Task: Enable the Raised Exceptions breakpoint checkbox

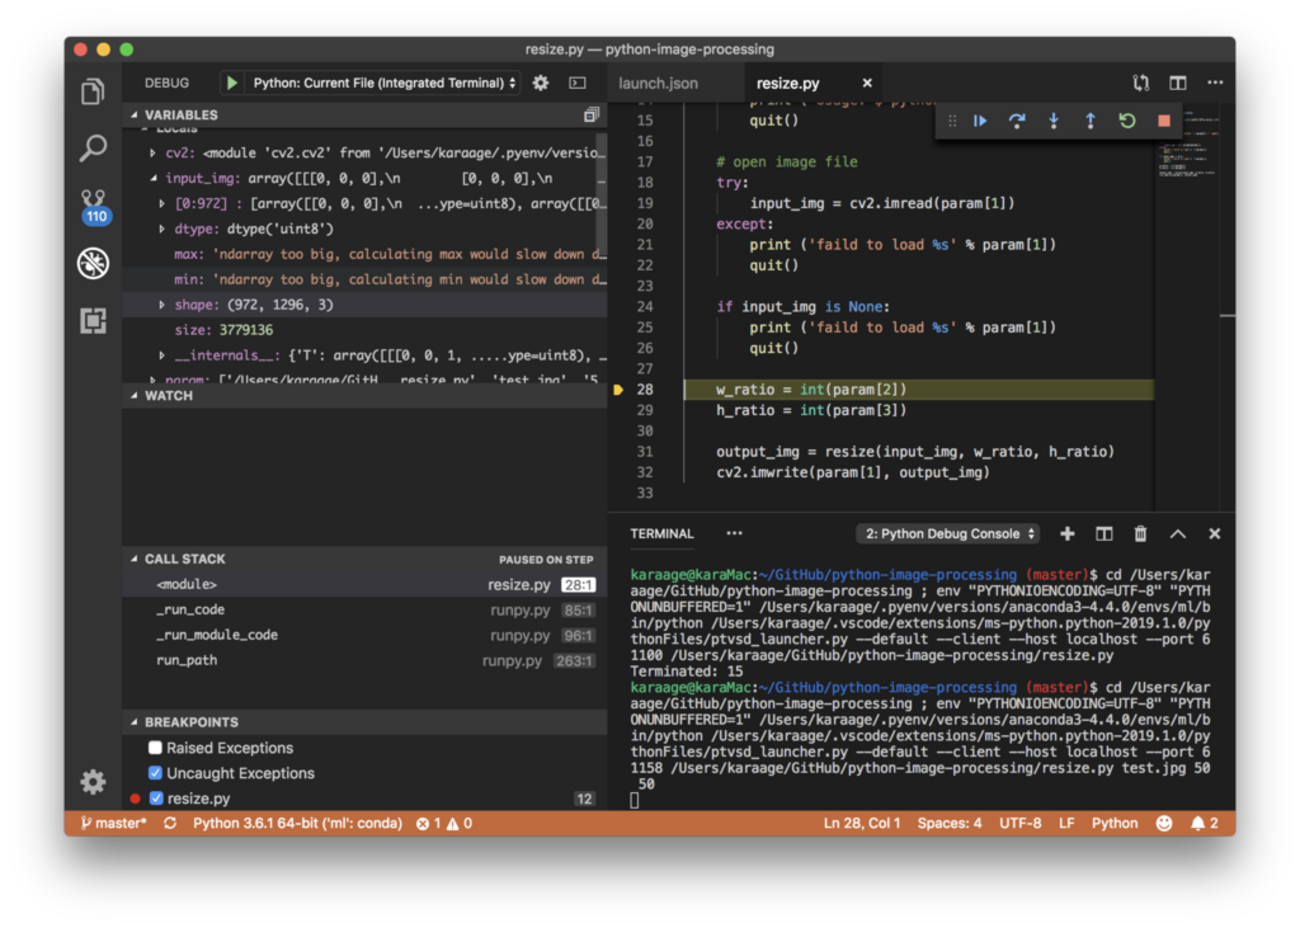Action: (155, 748)
